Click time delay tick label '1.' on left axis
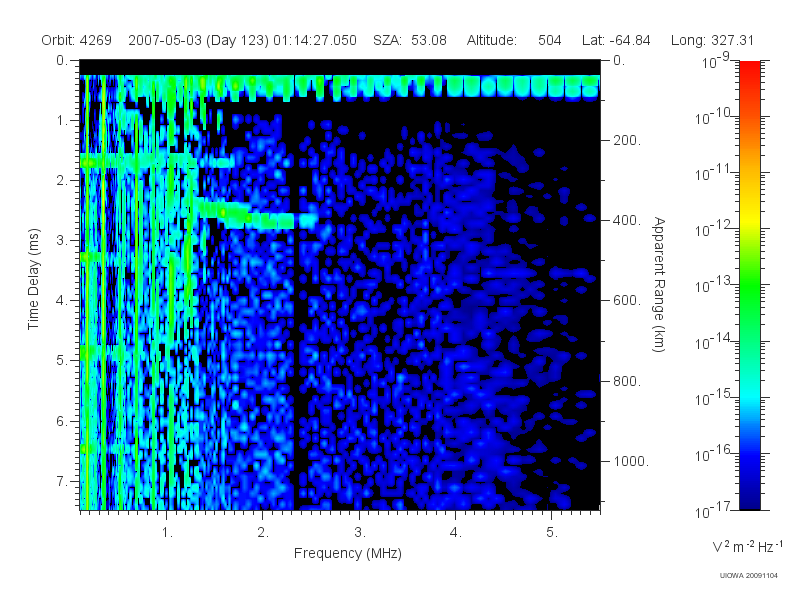 click(62, 121)
